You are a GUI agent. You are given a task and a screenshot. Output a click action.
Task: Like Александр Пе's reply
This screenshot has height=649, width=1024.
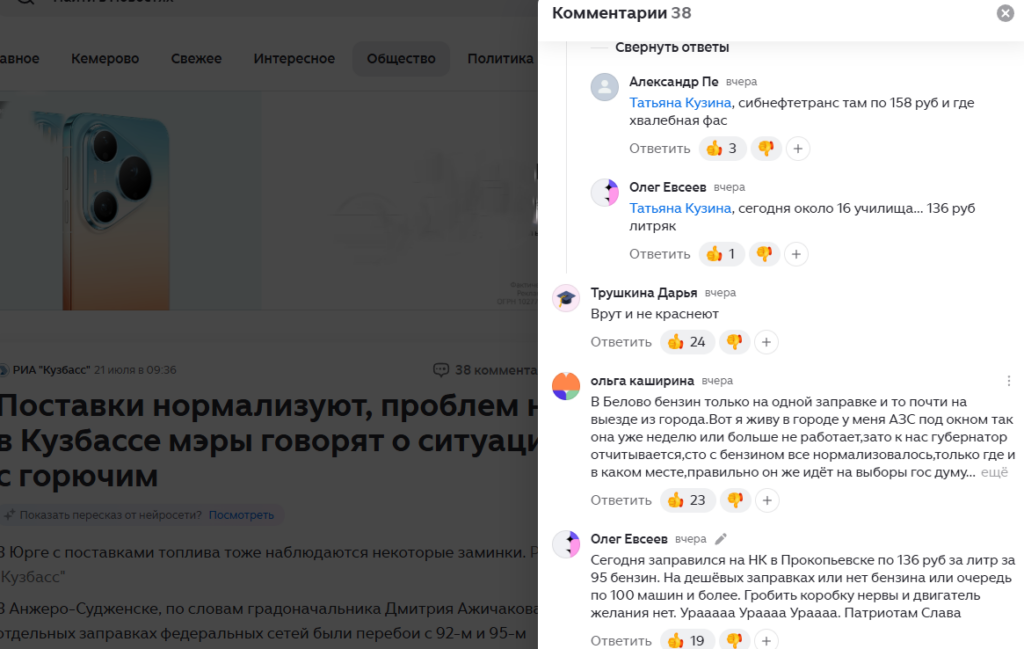tap(722, 148)
